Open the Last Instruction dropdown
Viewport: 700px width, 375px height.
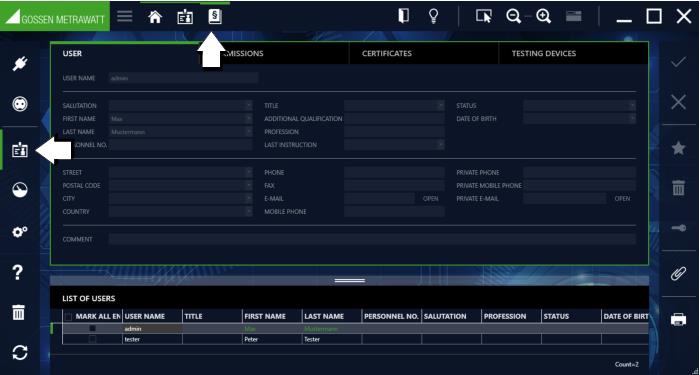tap(441, 145)
